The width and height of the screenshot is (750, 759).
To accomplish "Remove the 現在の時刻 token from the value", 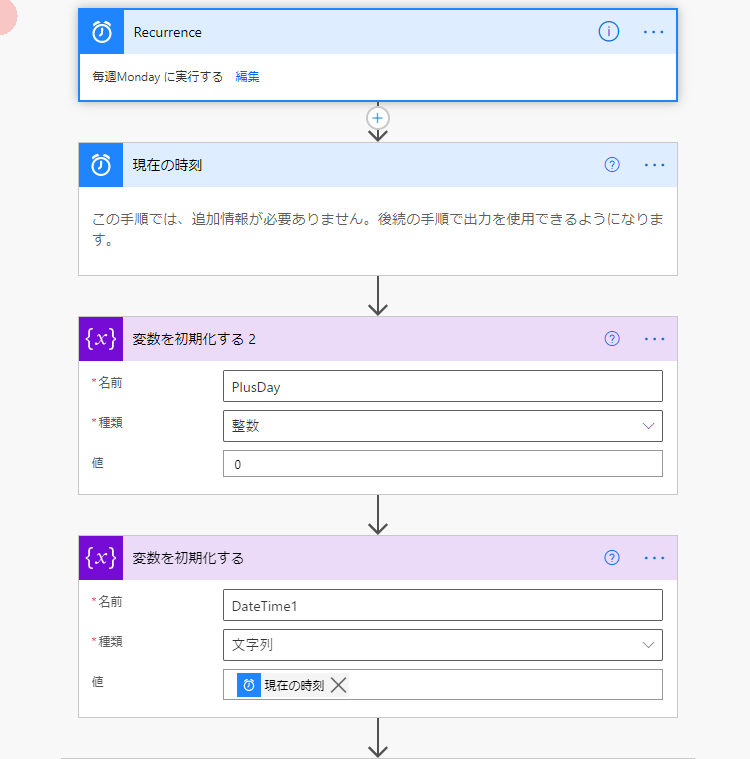I will click(338, 685).
